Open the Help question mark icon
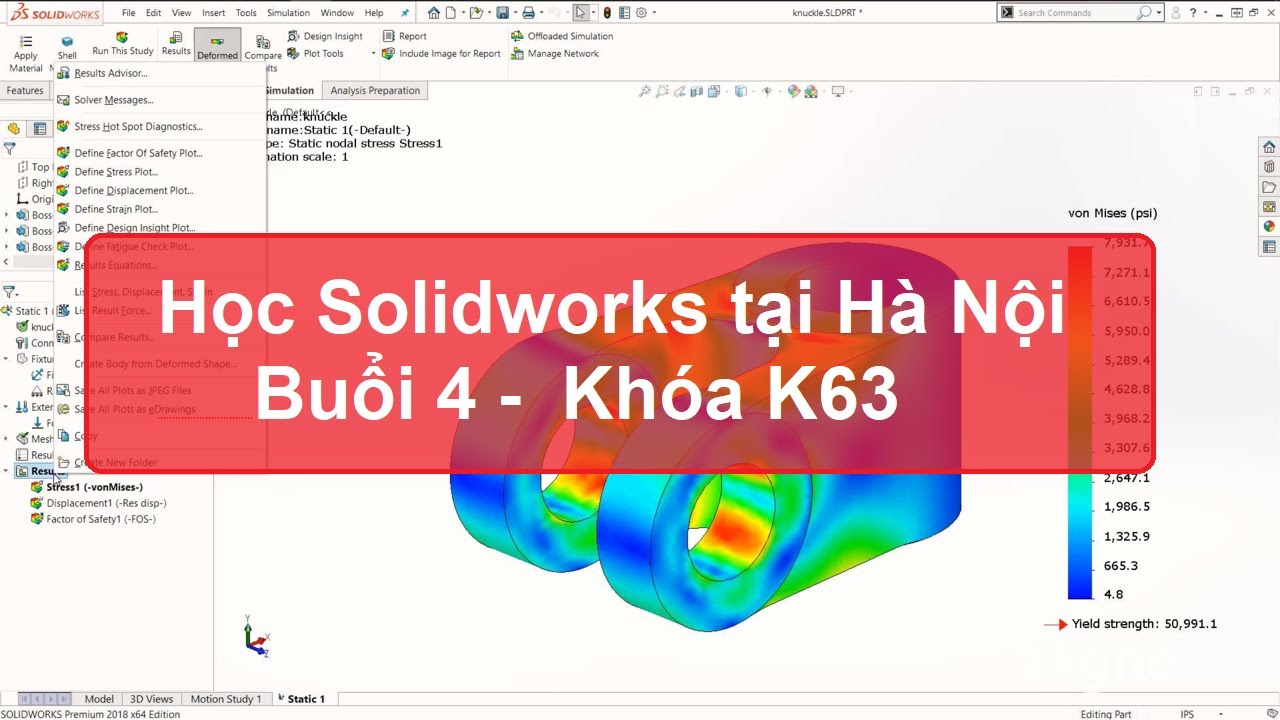The height and width of the screenshot is (720, 1280). [1195, 13]
